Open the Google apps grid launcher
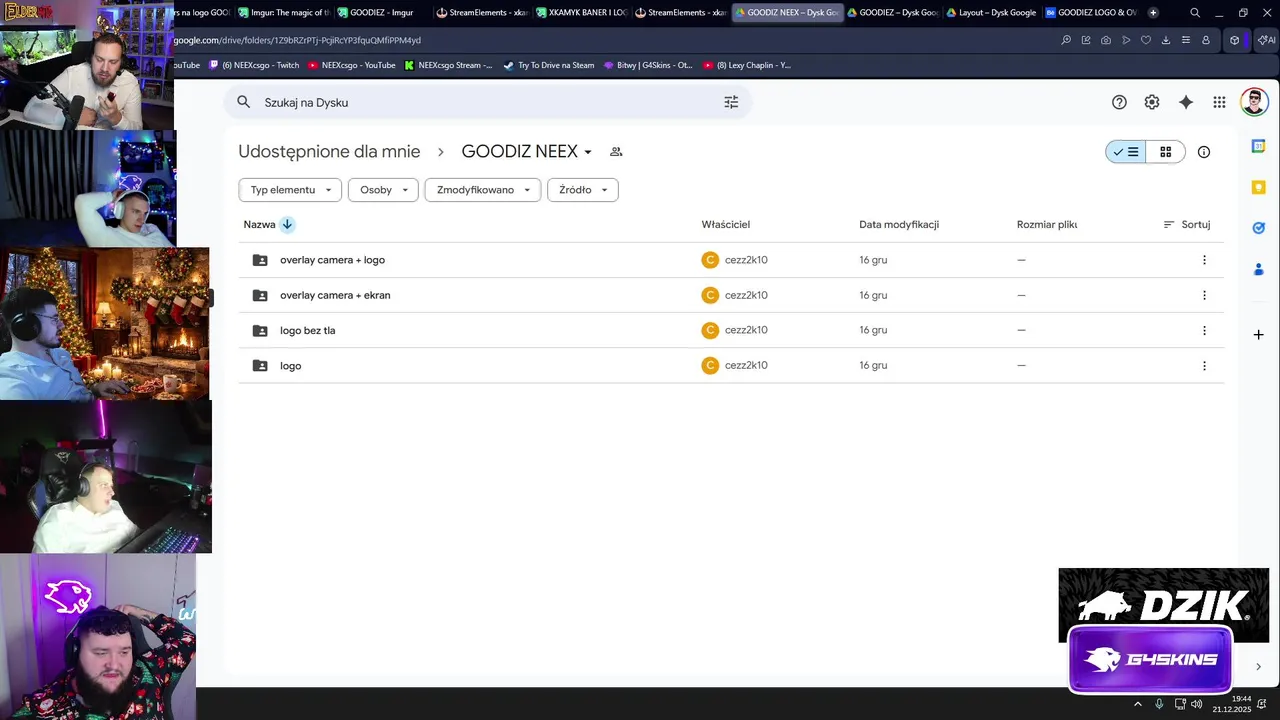Screen dimensions: 1280x720 [1219, 102]
